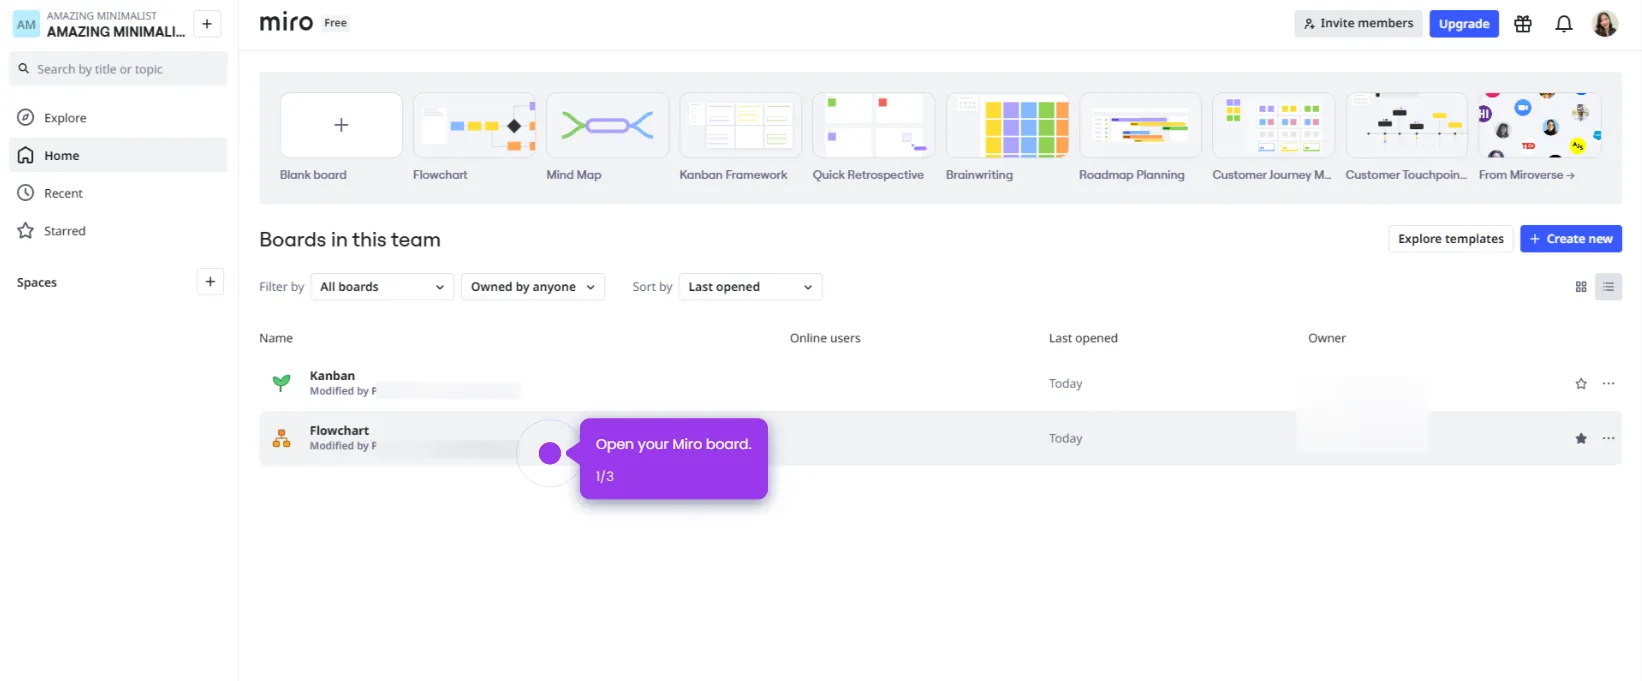Create a Blank board
This screenshot has width=1642, height=681.
[x=341, y=125]
